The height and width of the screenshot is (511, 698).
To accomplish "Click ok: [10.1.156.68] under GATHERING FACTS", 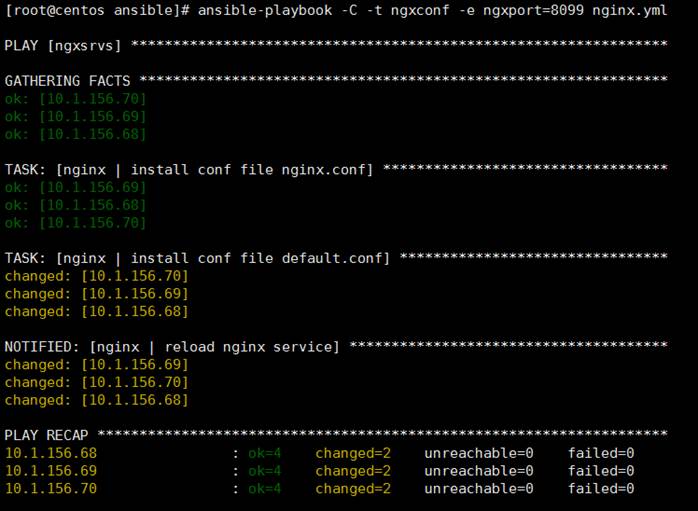I will 76,134.
